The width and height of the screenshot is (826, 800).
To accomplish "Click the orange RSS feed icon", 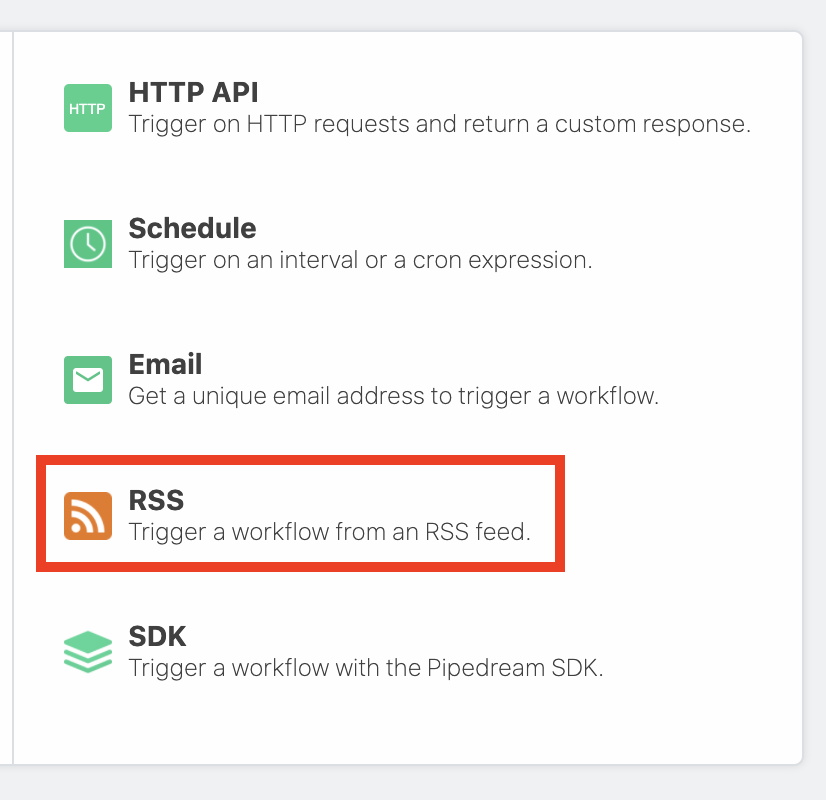I will coord(87,515).
